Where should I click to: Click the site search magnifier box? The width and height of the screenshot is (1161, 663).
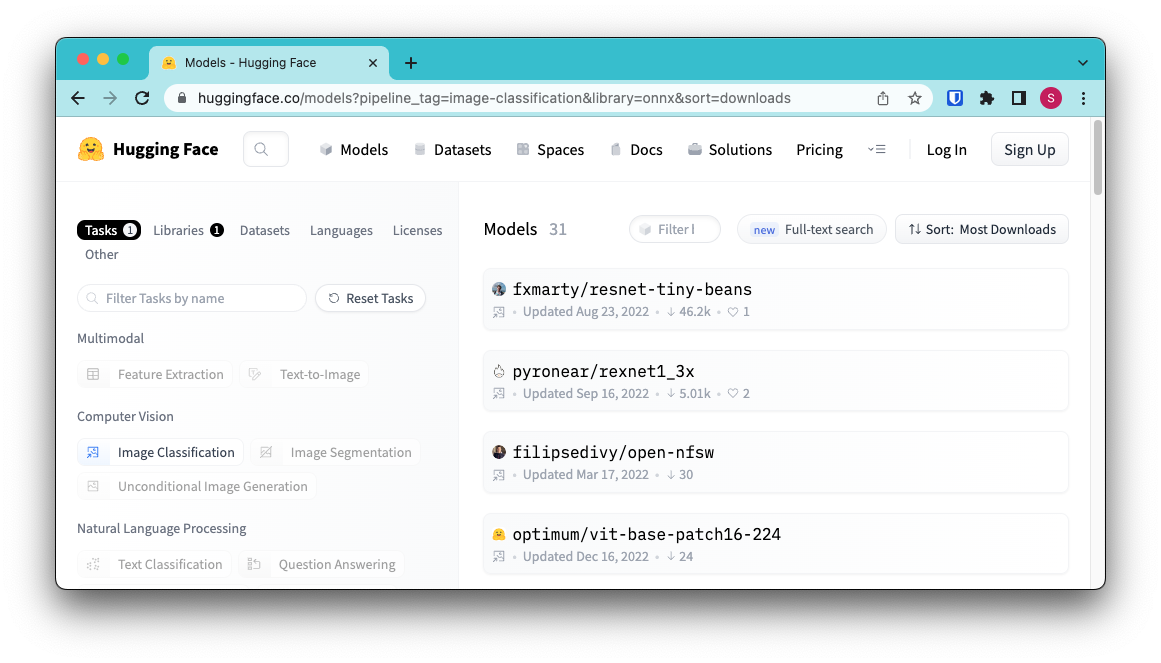point(265,150)
